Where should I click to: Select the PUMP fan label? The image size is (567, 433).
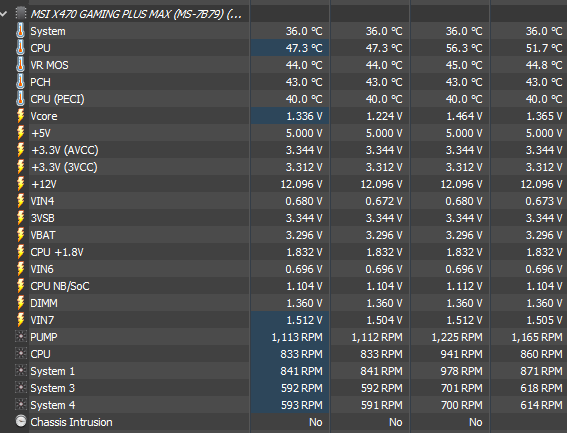tap(44, 337)
